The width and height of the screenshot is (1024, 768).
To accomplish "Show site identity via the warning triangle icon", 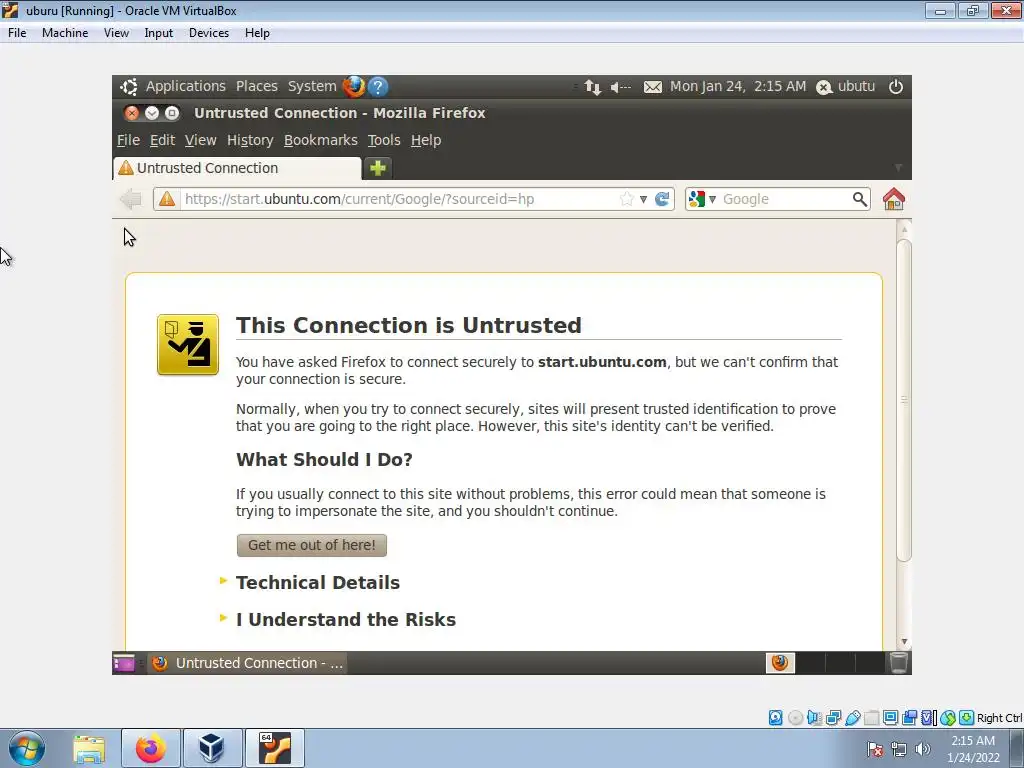I will click(x=167, y=199).
